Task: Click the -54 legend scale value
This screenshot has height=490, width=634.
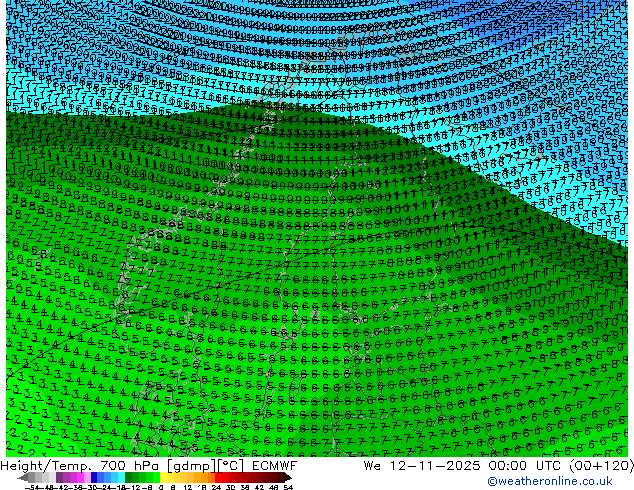Action: pyautogui.click(x=32, y=487)
